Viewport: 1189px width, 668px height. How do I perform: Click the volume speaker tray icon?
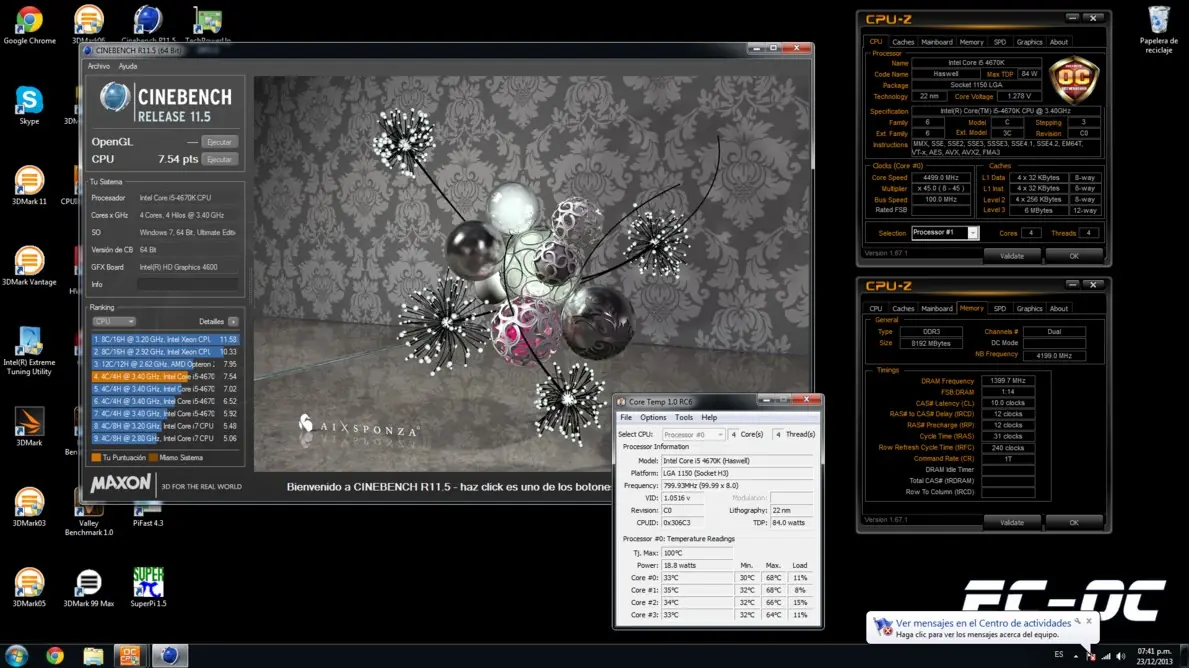click(x=1121, y=656)
